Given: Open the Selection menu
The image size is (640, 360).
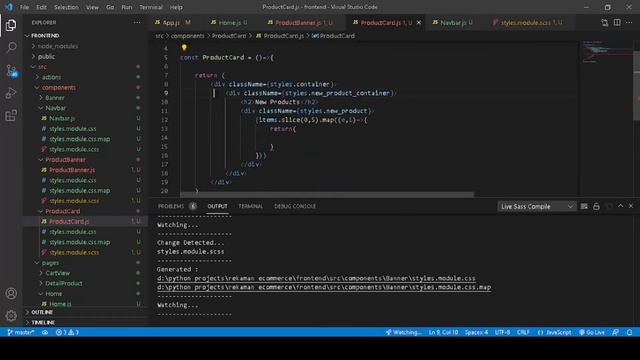Looking at the screenshot, I should pyautogui.click(x=66, y=7).
